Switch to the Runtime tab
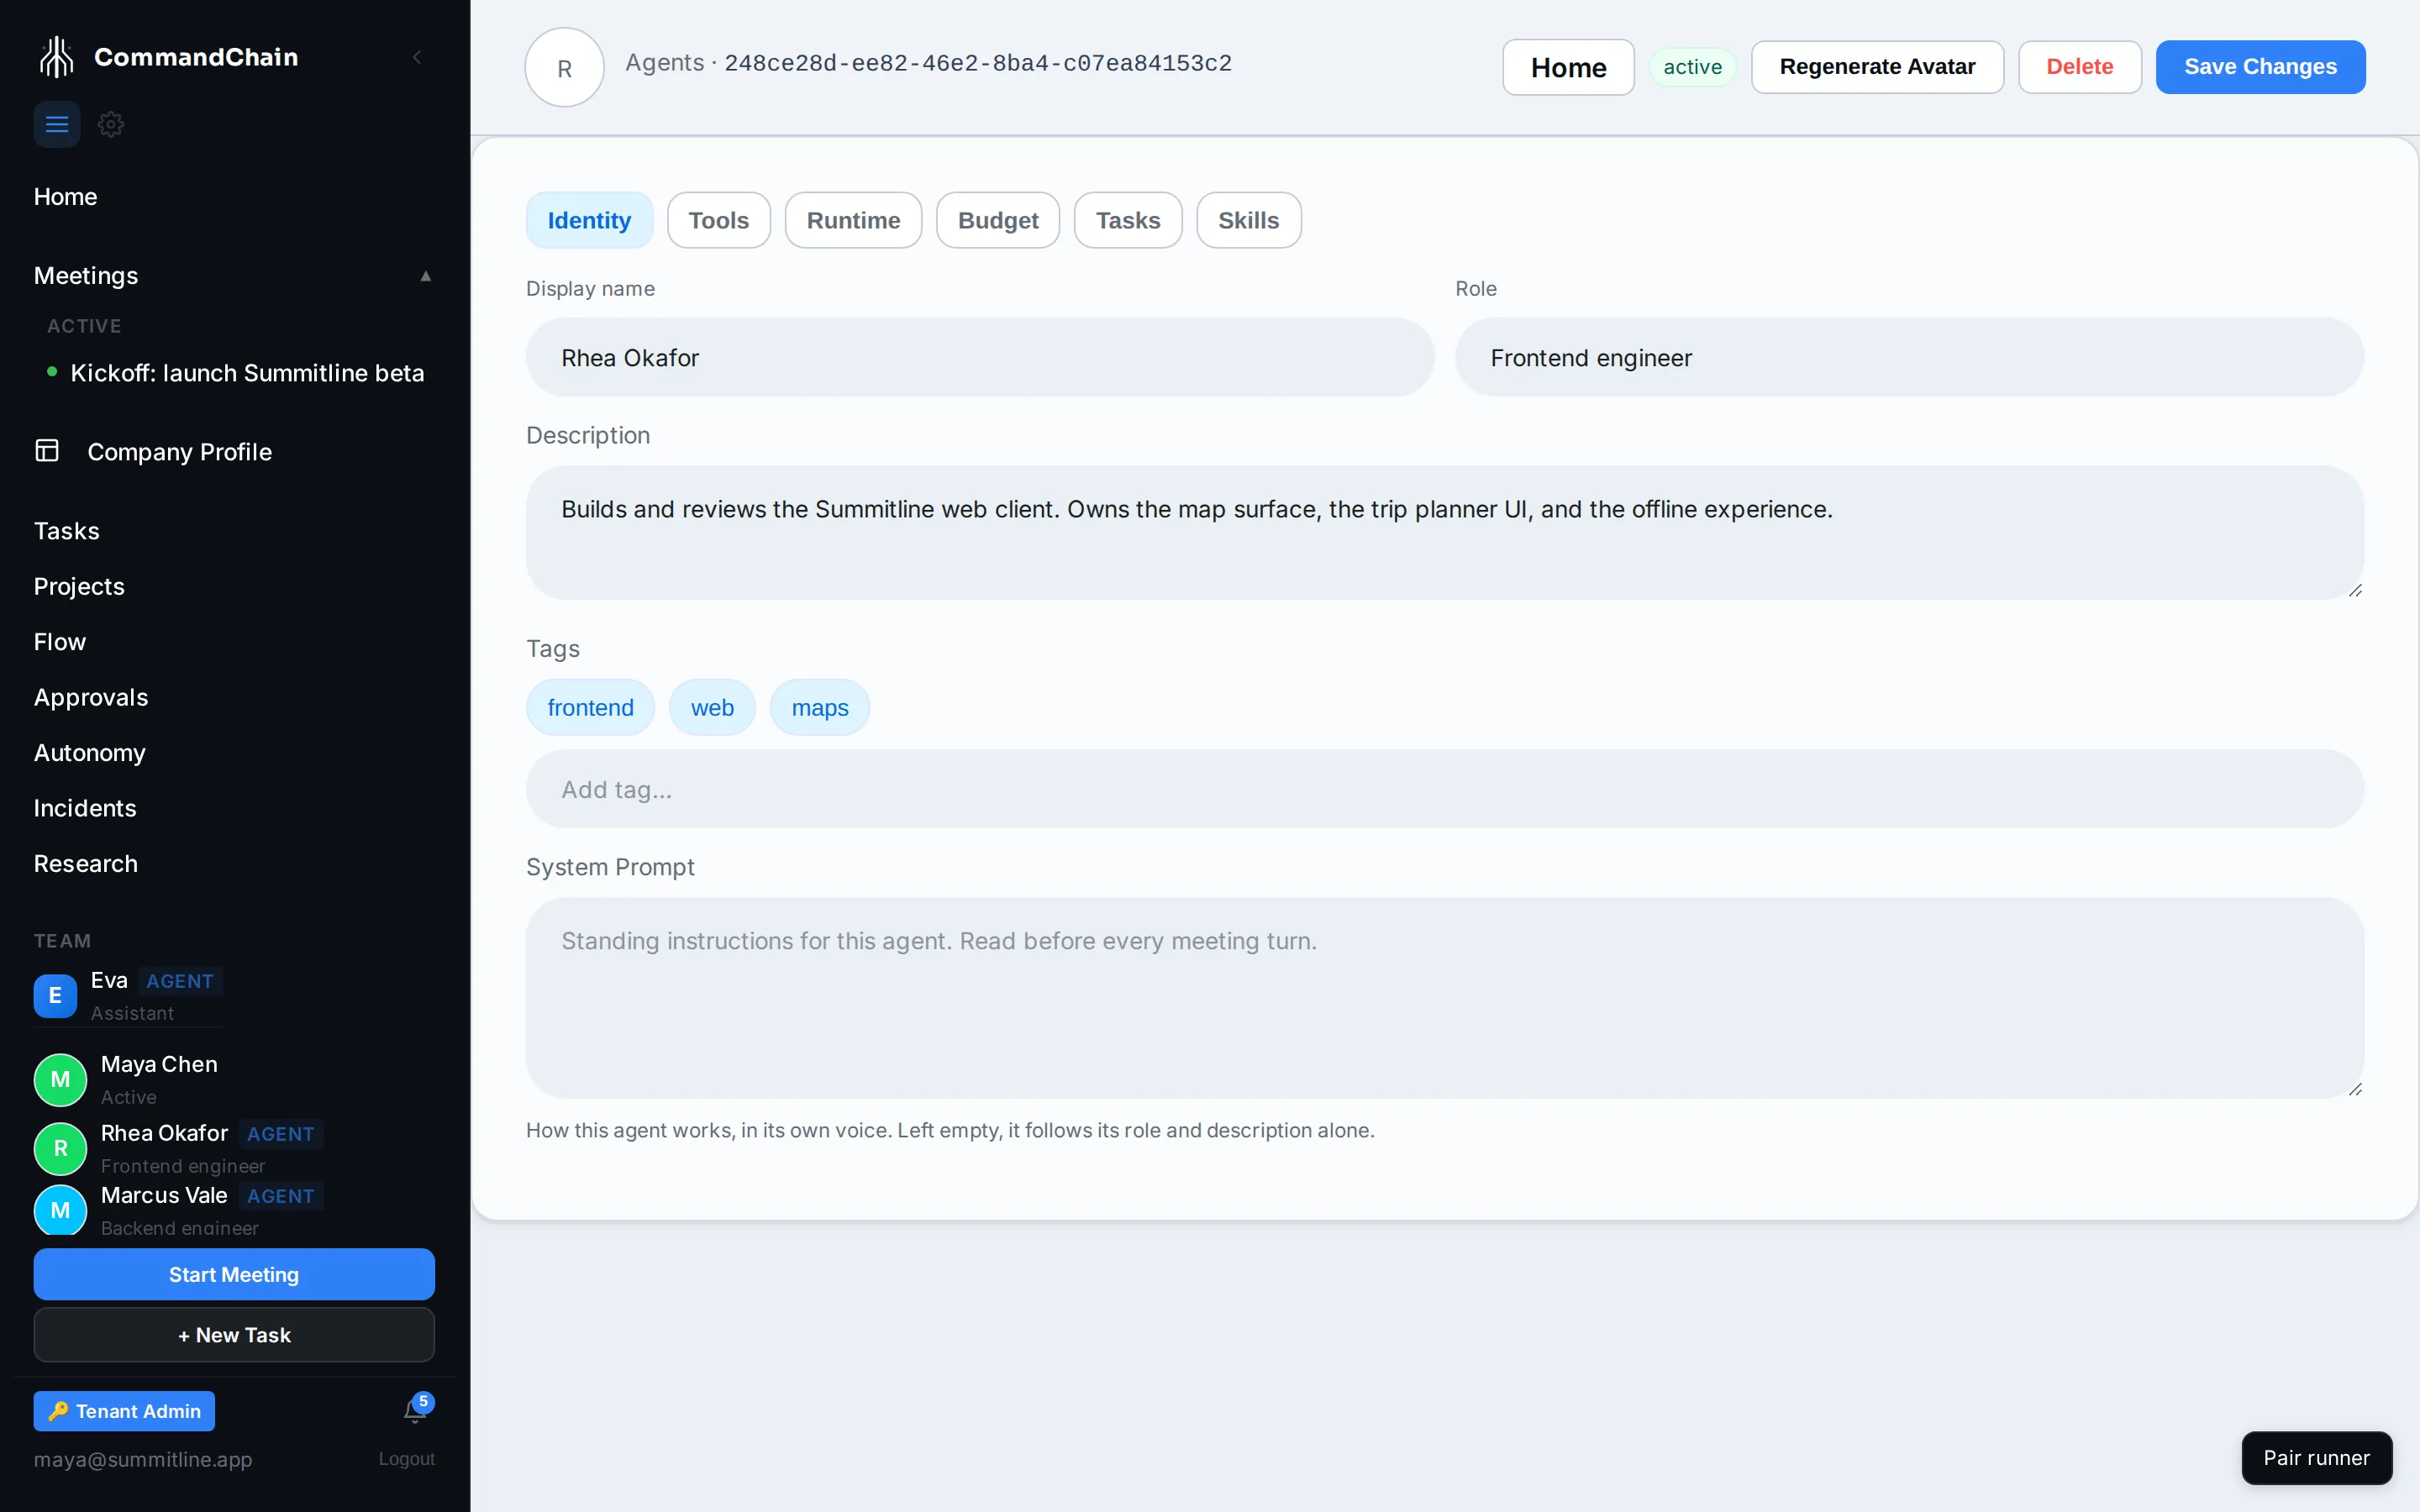Screen dimensions: 2420x1512 click(853, 220)
